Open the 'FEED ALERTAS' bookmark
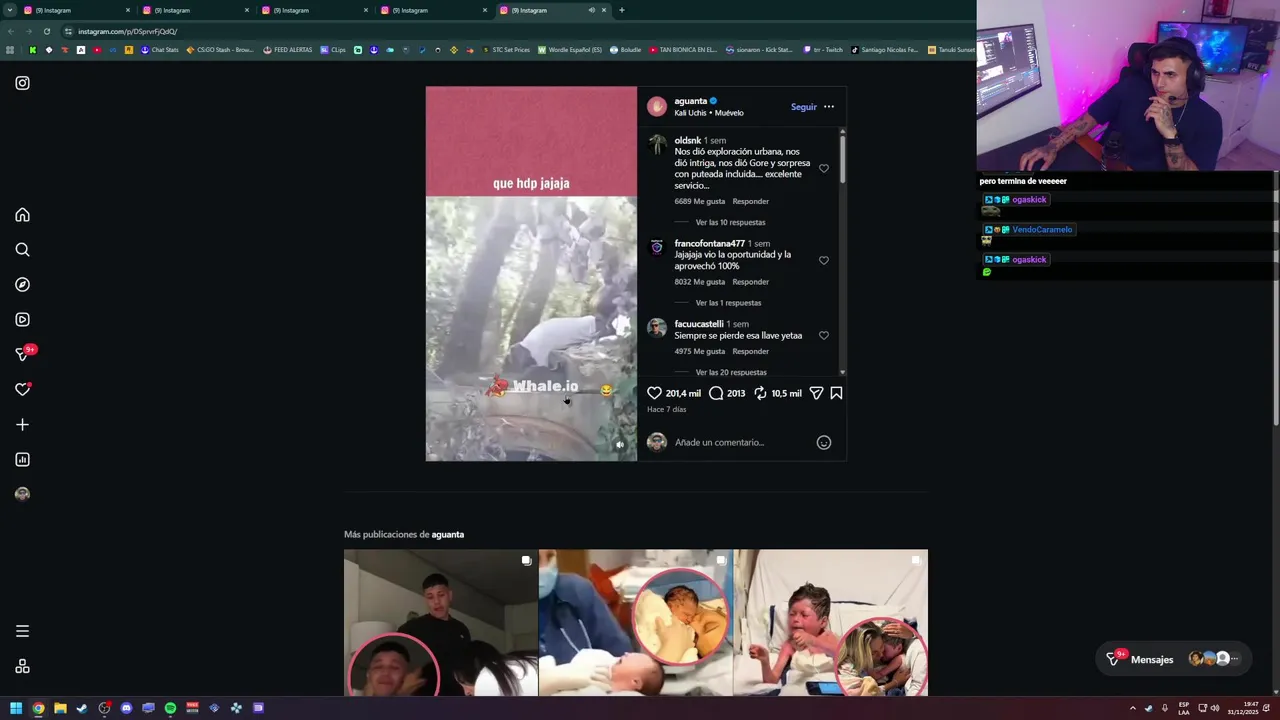This screenshot has height=720, width=1280. tap(287, 50)
